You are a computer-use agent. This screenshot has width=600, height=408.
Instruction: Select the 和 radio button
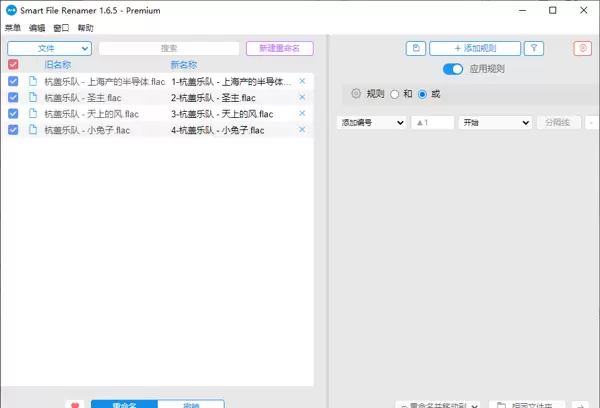[x=395, y=94]
